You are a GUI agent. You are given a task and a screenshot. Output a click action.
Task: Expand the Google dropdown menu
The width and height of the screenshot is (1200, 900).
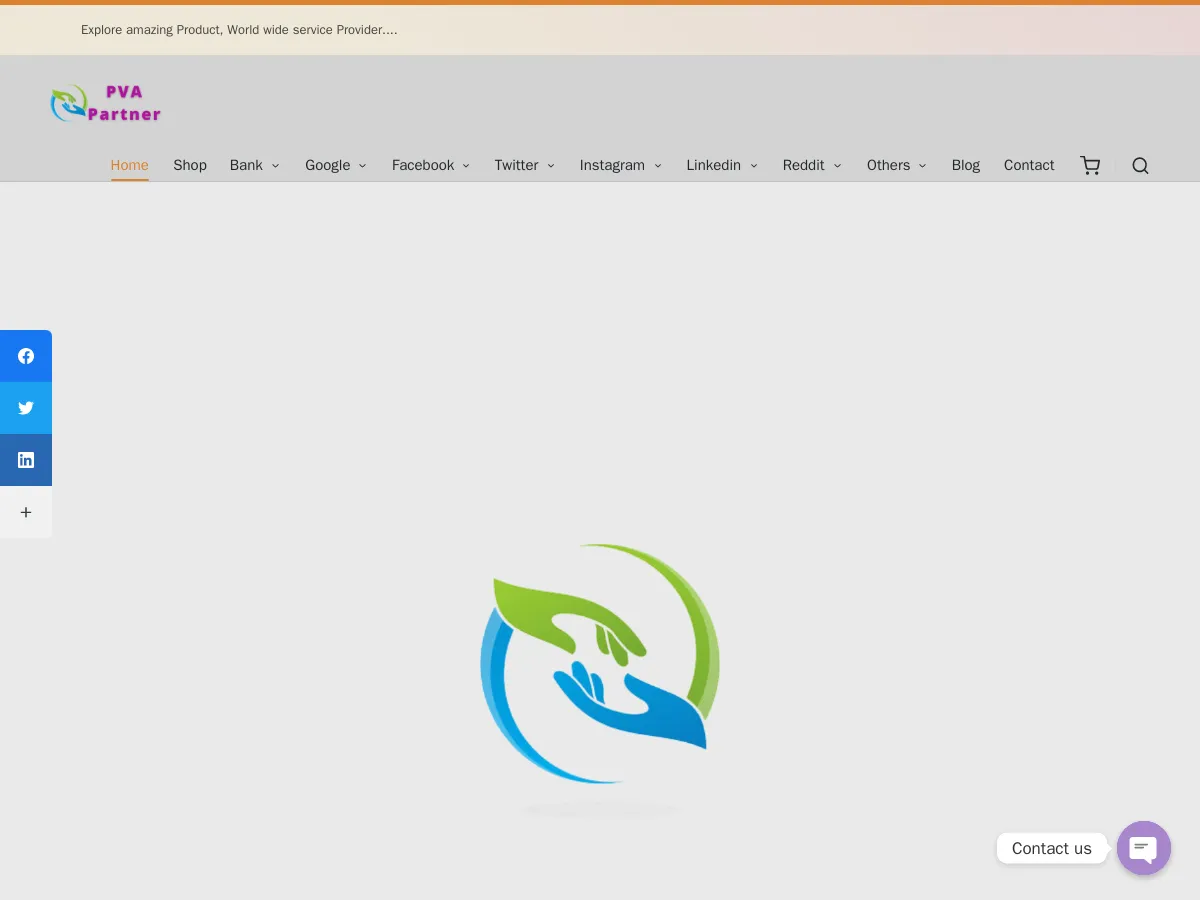335,165
